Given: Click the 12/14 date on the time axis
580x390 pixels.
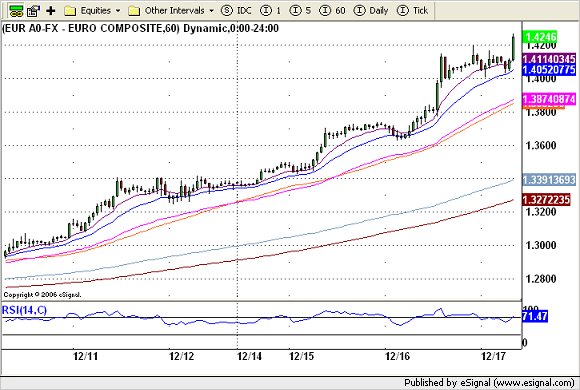Looking at the screenshot, I should pos(249,356).
